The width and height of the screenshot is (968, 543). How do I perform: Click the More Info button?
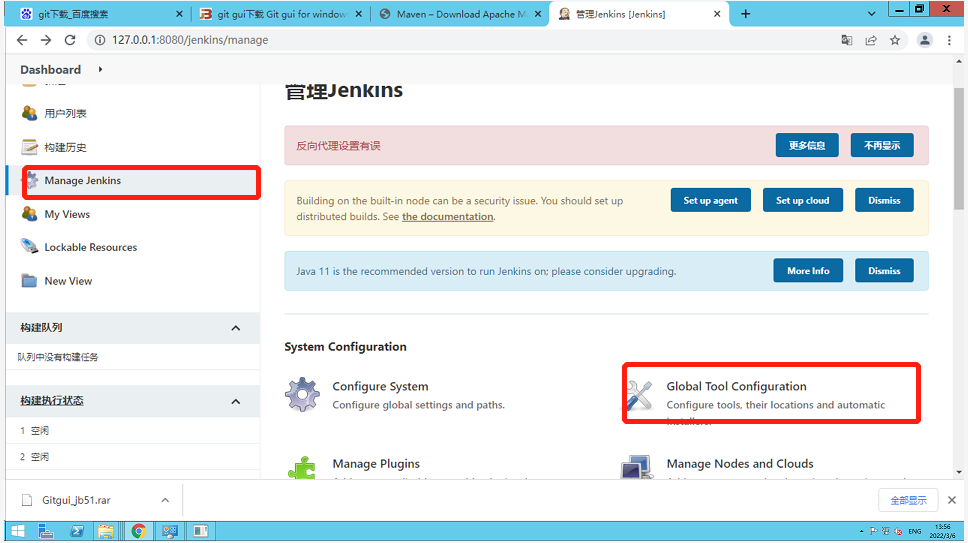tap(808, 270)
